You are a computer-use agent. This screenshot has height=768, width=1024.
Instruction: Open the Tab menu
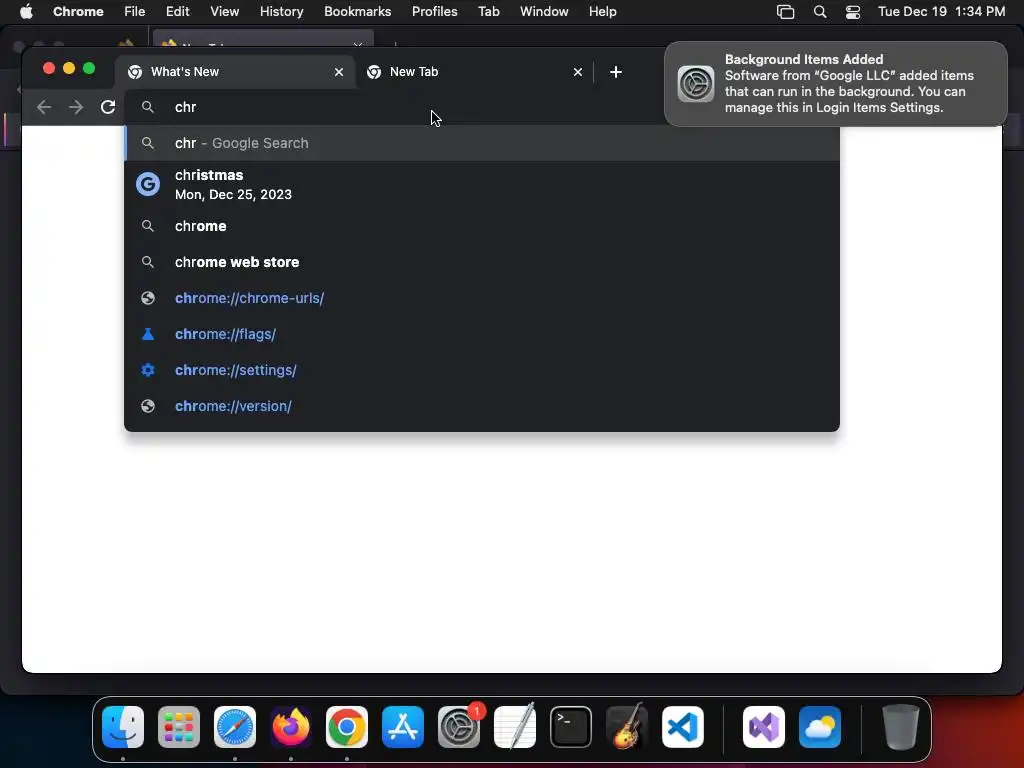point(488,12)
